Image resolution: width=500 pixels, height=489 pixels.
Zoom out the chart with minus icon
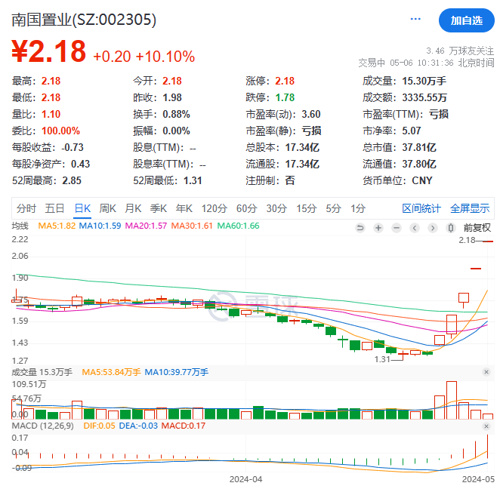click(x=396, y=228)
